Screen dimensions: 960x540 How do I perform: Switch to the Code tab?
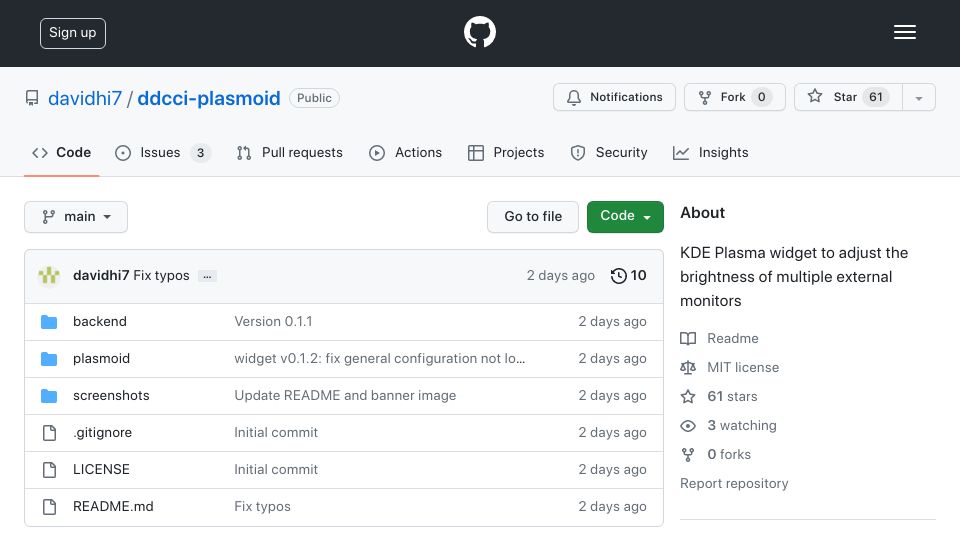pyautogui.click(x=61, y=152)
